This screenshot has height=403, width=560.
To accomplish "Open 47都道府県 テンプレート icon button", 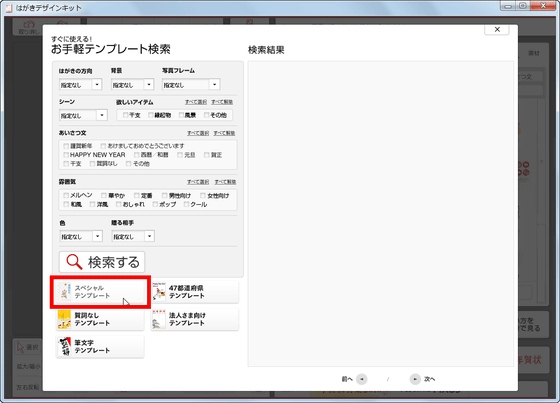I will click(x=195, y=292).
